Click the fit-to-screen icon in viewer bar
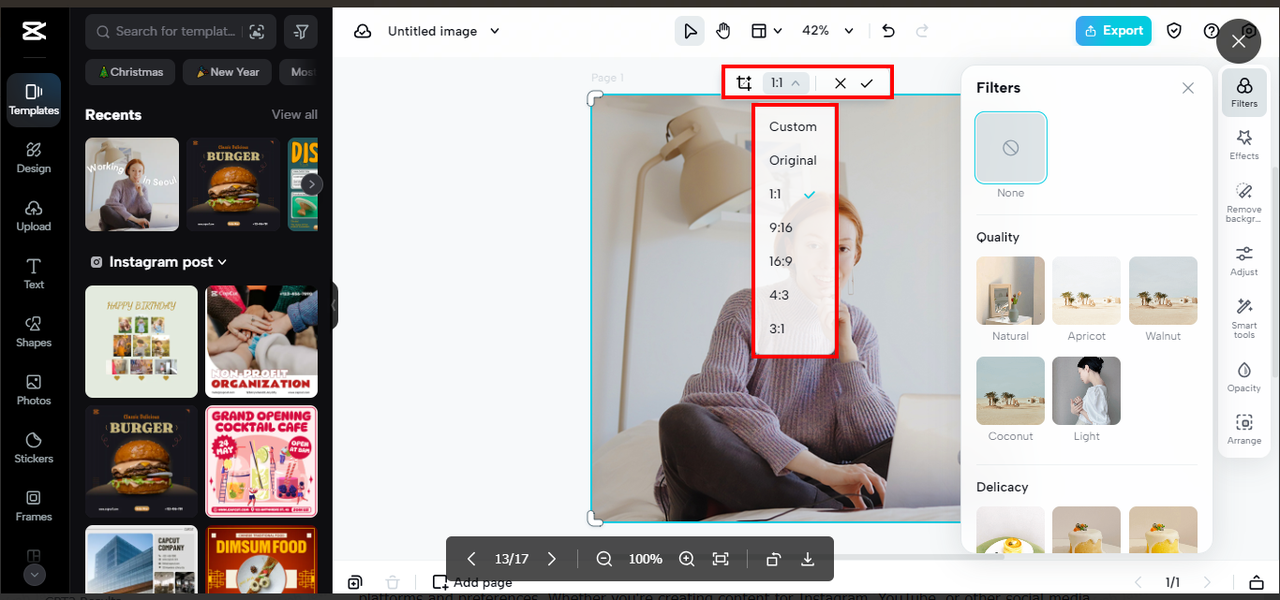Image resolution: width=1280 pixels, height=600 pixels. pos(720,559)
